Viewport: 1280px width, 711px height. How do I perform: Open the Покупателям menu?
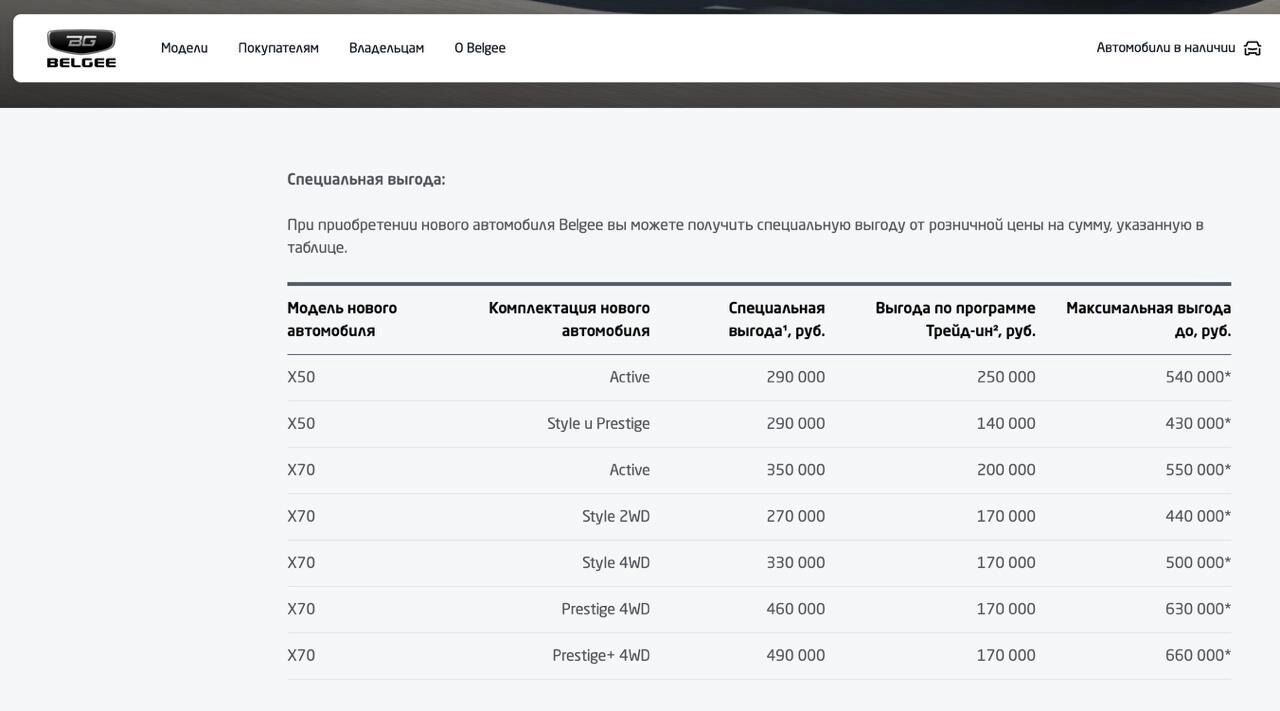[x=278, y=48]
